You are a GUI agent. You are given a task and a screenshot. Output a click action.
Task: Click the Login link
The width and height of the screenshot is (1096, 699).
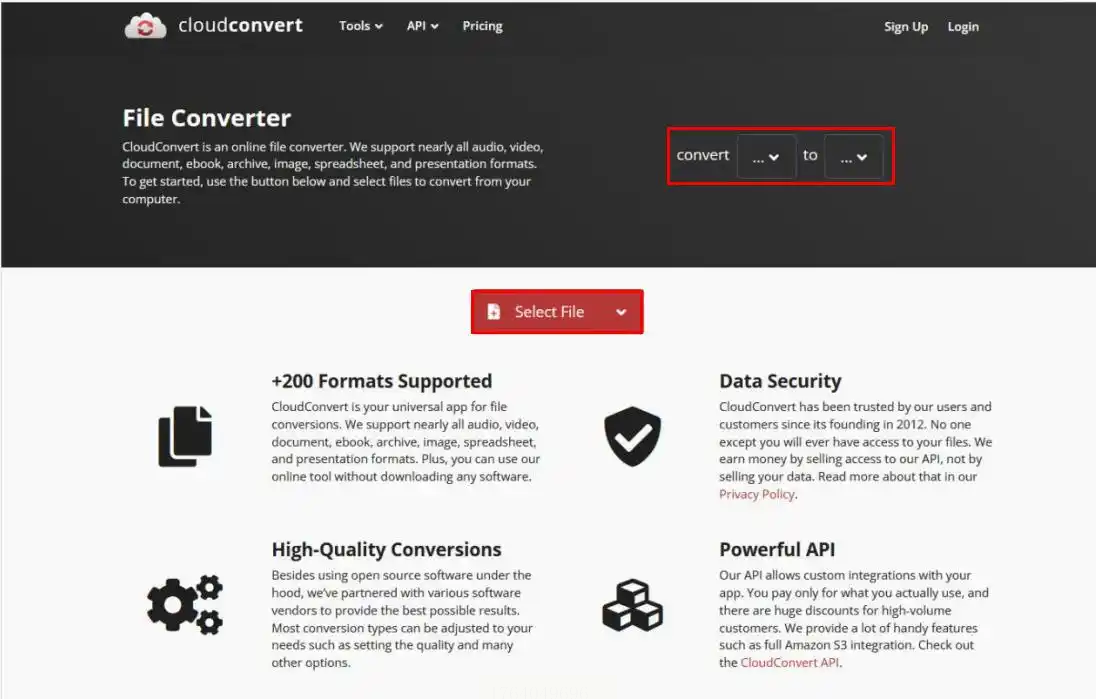tap(963, 27)
